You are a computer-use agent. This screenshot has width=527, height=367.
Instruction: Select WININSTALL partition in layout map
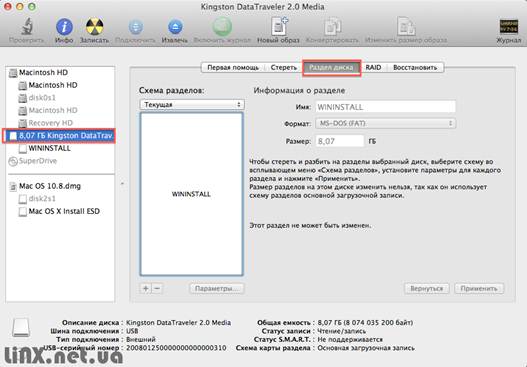point(192,194)
